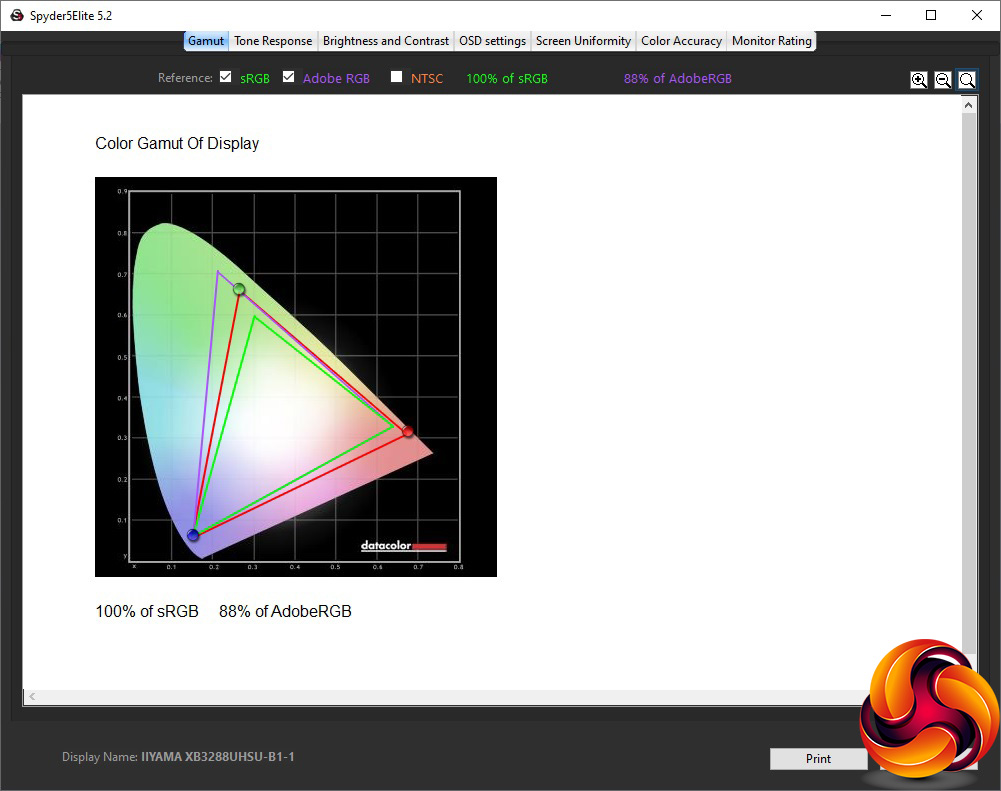Viewport: 1001px width, 791px height.
Task: Disable the Adobe RGB reference checkbox
Action: coord(289,77)
